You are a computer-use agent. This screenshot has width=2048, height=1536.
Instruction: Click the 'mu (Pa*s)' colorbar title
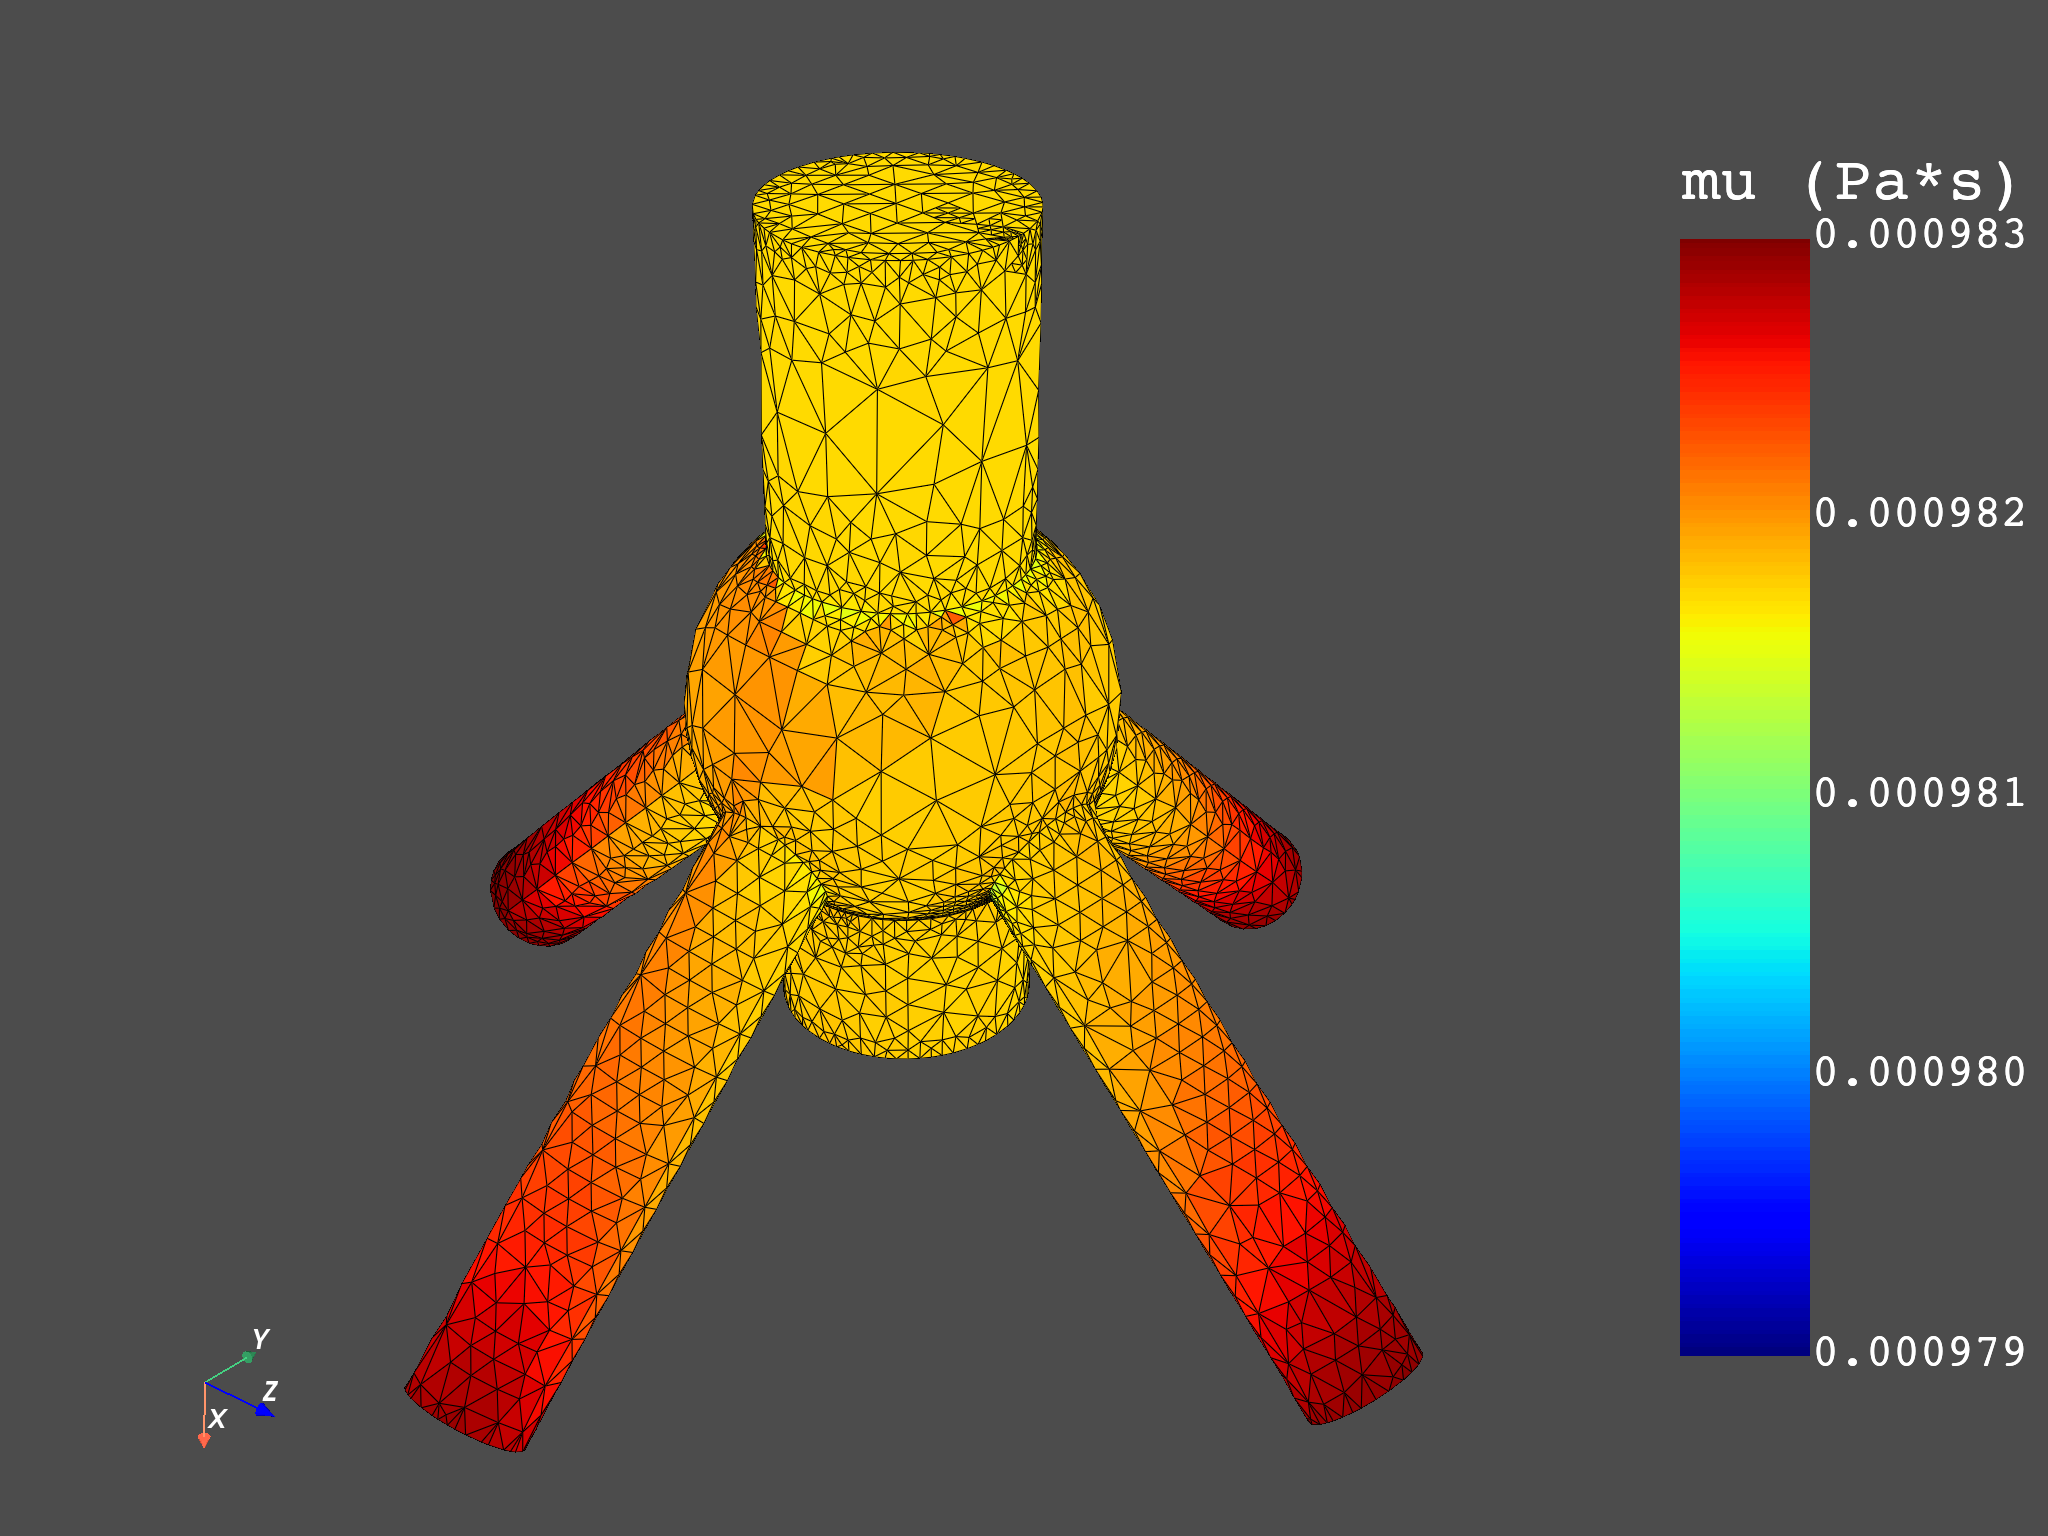pyautogui.click(x=1848, y=183)
